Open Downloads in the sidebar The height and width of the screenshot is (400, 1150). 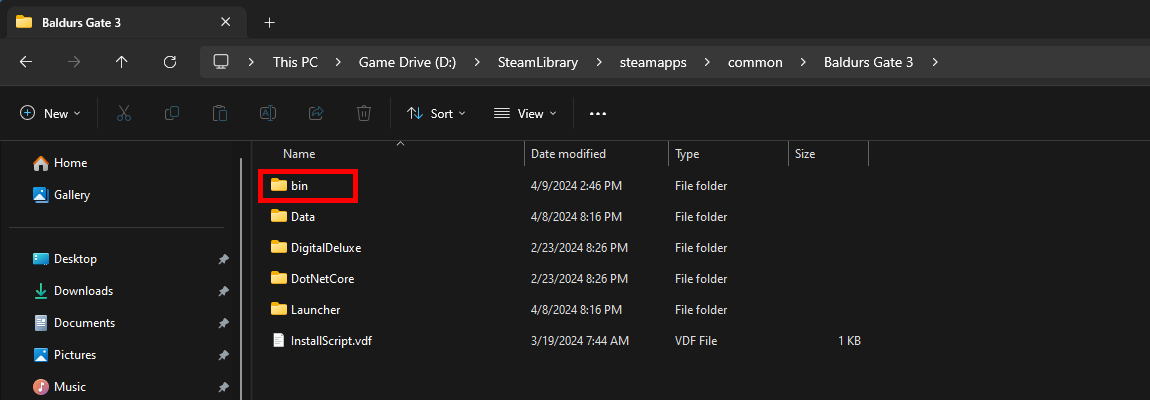[x=73, y=291]
